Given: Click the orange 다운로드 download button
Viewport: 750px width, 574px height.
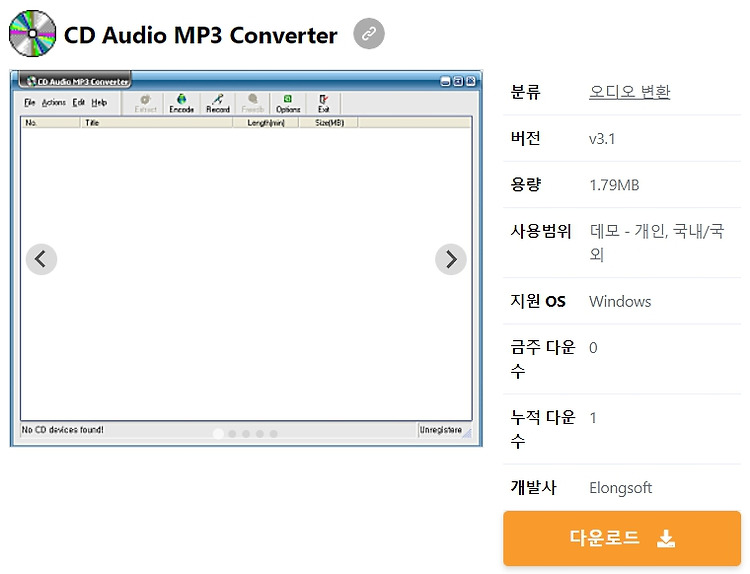Looking at the screenshot, I should (622, 538).
